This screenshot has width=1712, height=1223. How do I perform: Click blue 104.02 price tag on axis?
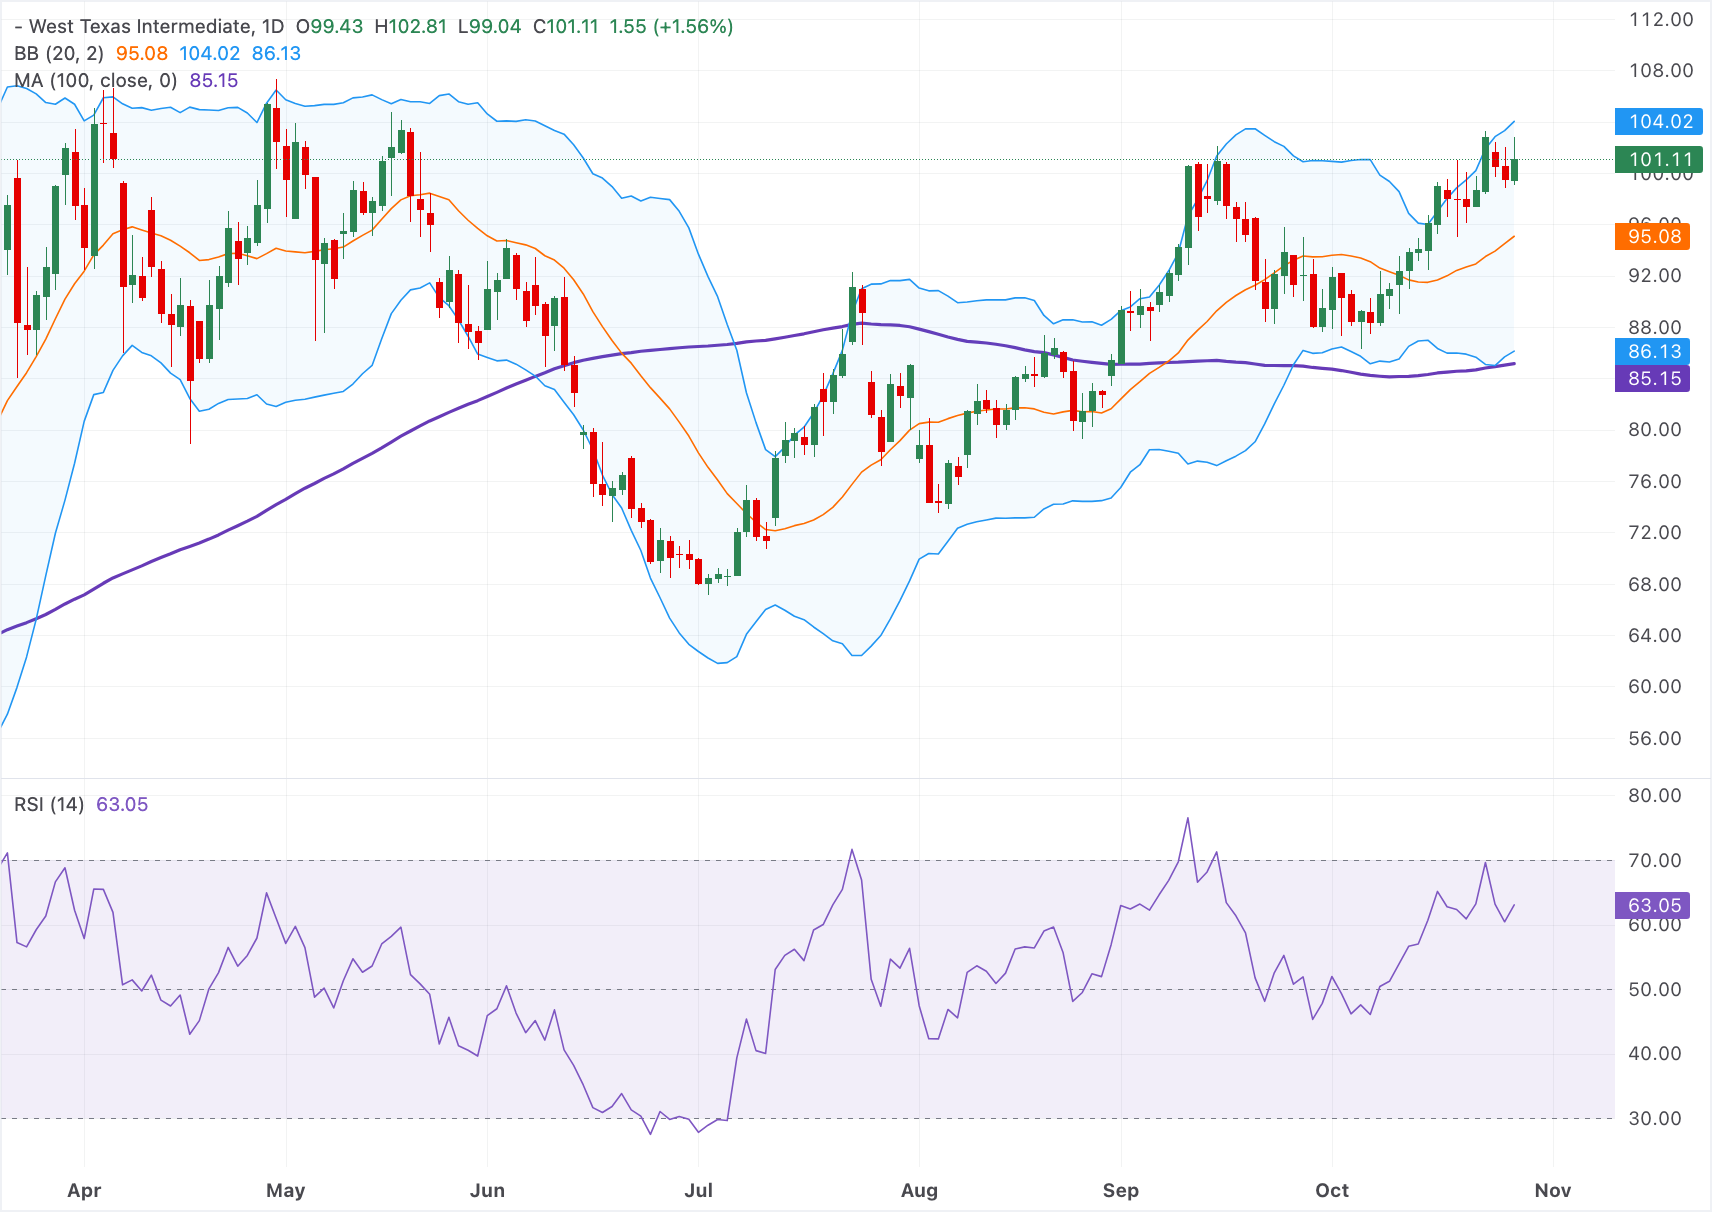click(1659, 122)
